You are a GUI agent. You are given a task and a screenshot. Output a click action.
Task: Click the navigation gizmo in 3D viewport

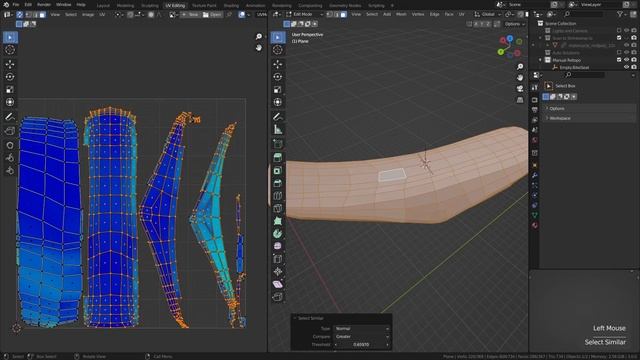tap(510, 46)
